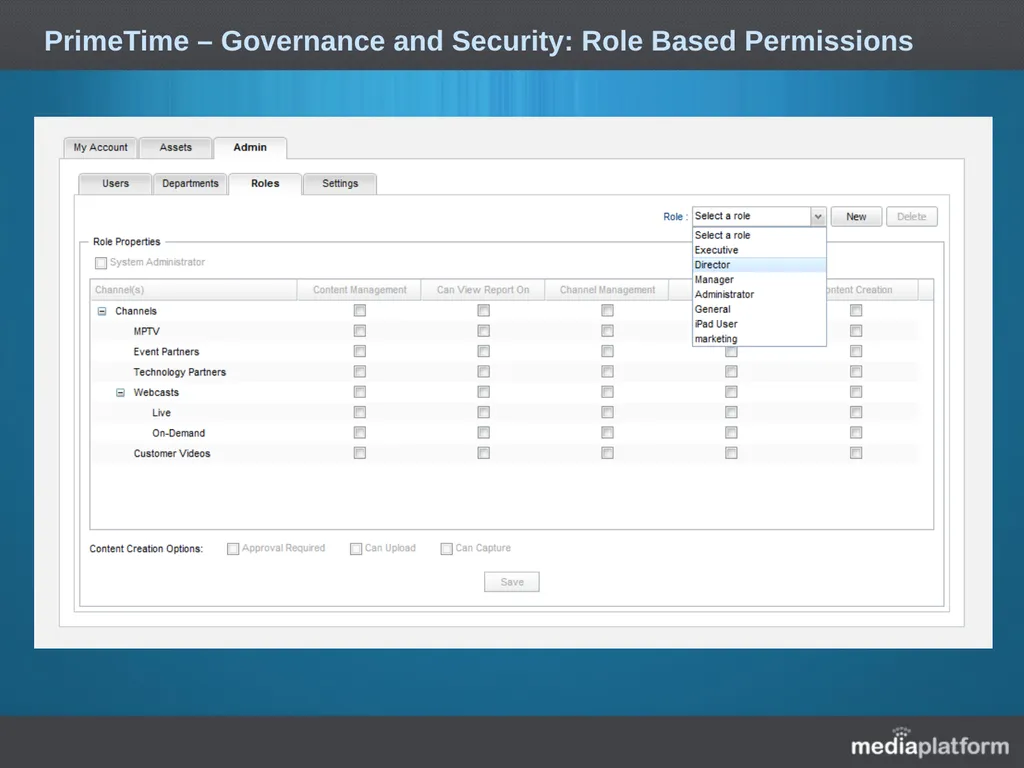1024x768 pixels.
Task: Pick Director in role dropdown
Action: 759,264
